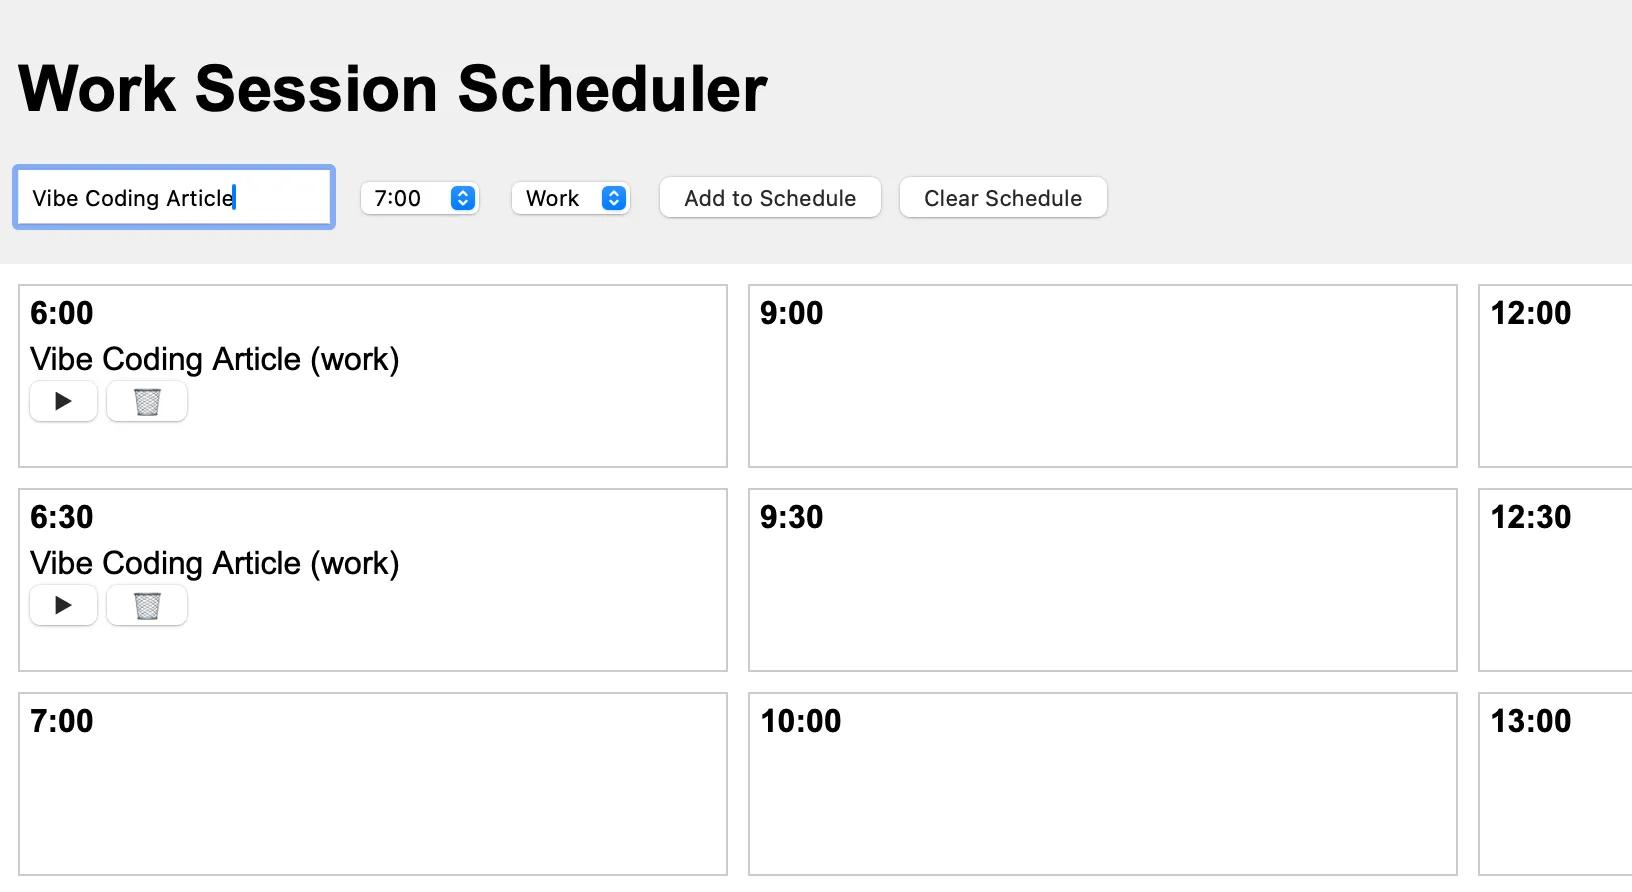This screenshot has height=892, width=1632.
Task: Select the 13:00 time slot
Action: tap(1554, 784)
